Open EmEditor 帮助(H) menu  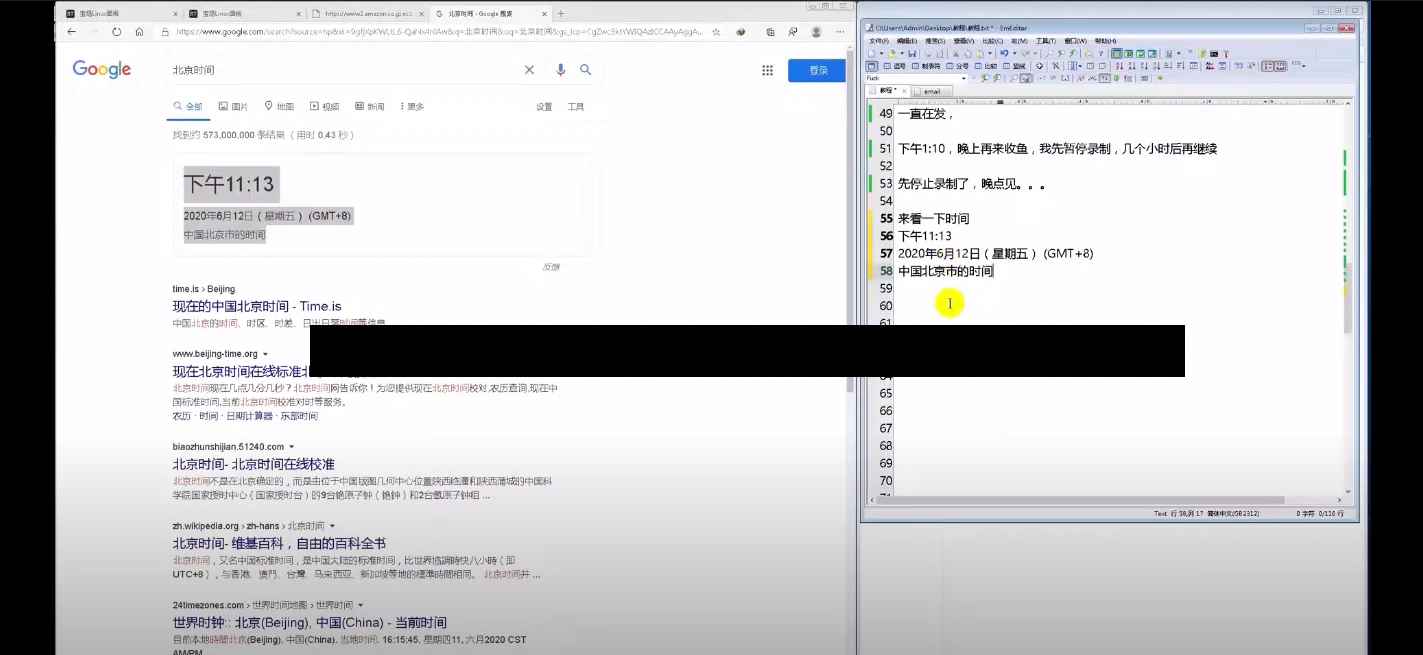[x=1105, y=41]
